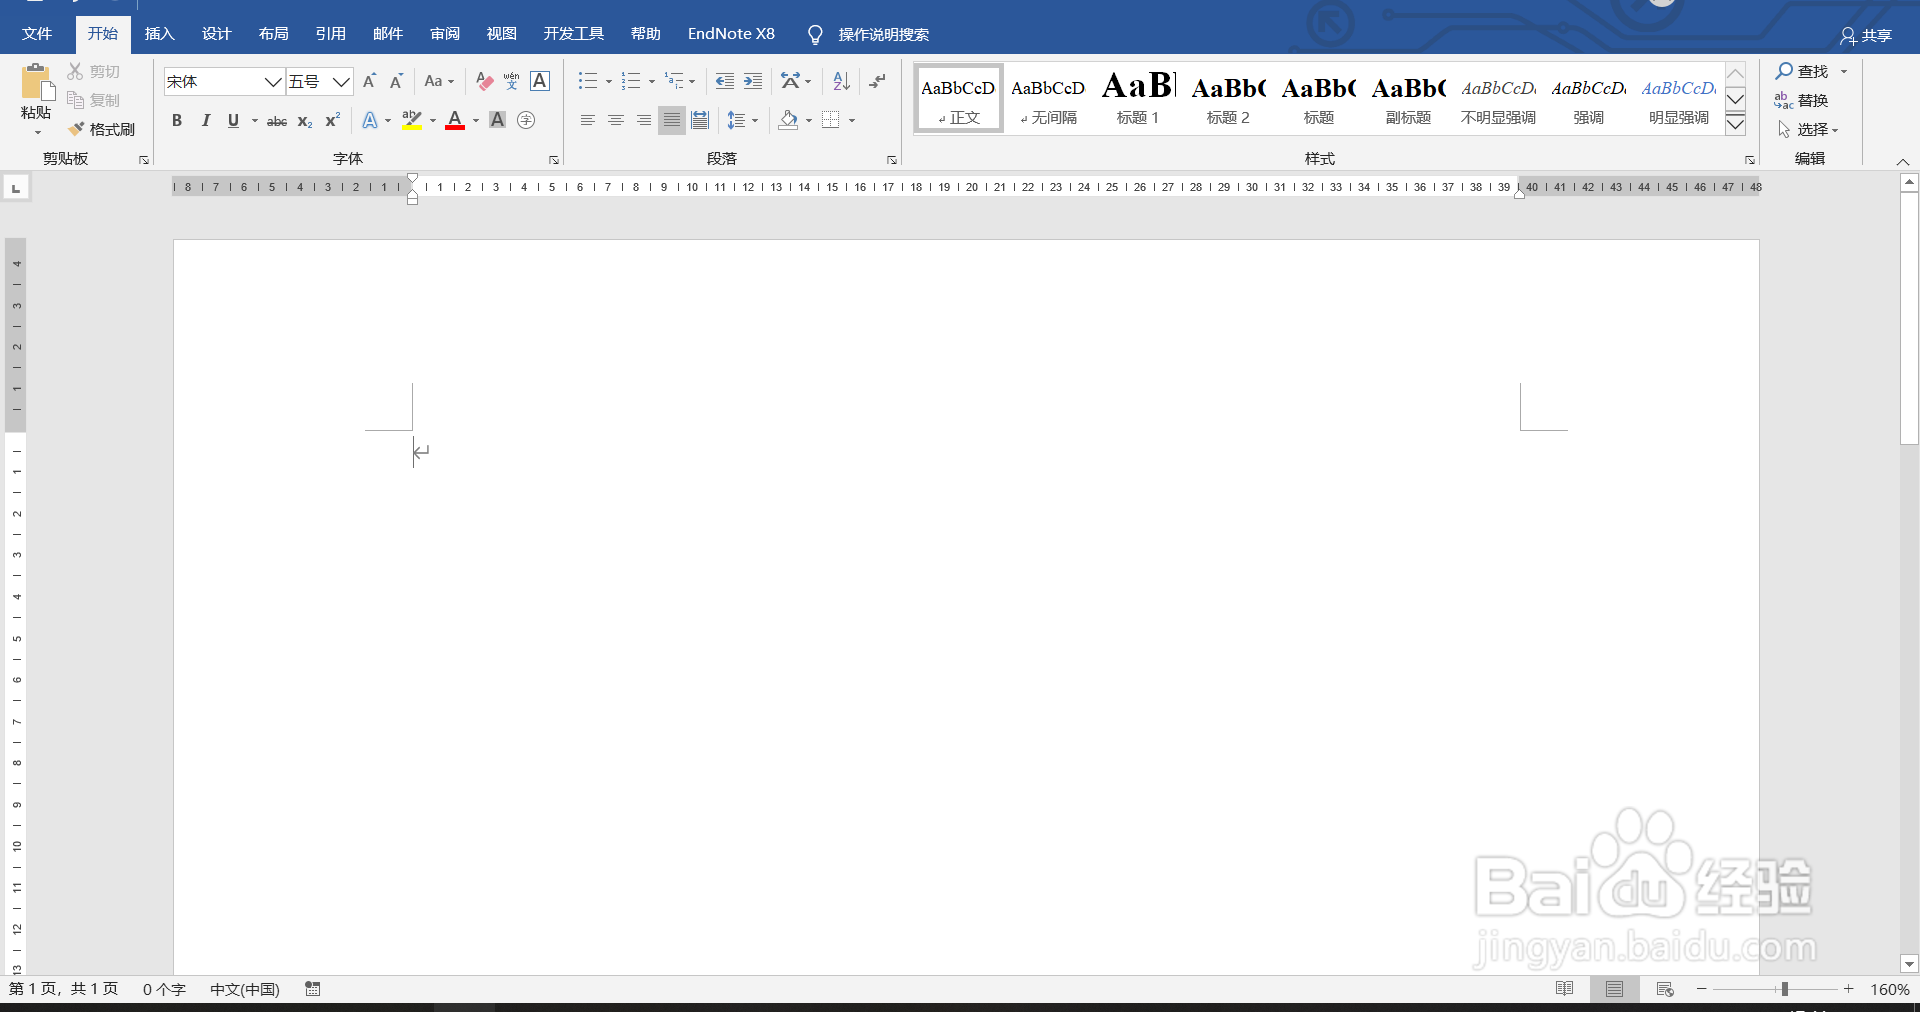This screenshot has width=1920, height=1012.
Task: Click the Replace (替换) icon
Action: [x=1784, y=100]
